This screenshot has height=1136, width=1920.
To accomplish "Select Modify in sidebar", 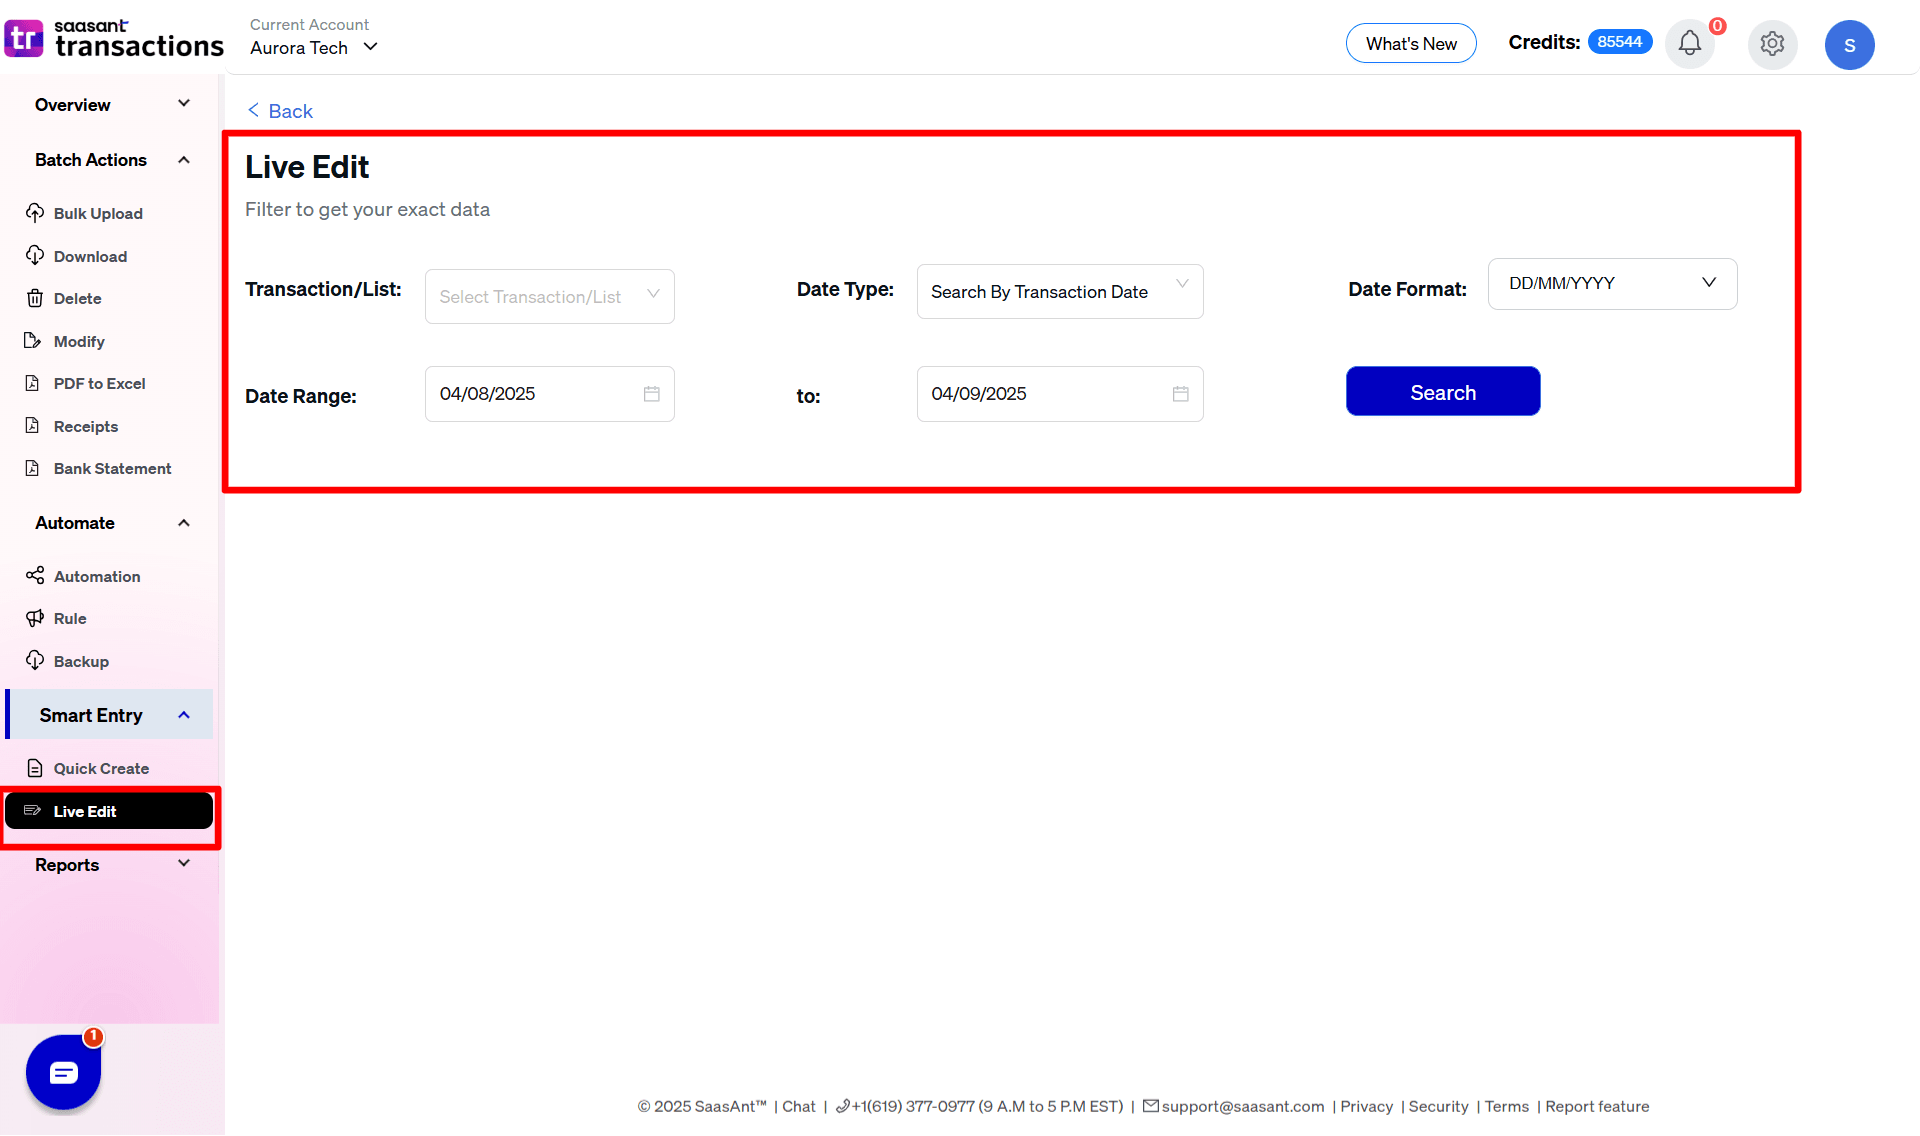I will point(79,341).
